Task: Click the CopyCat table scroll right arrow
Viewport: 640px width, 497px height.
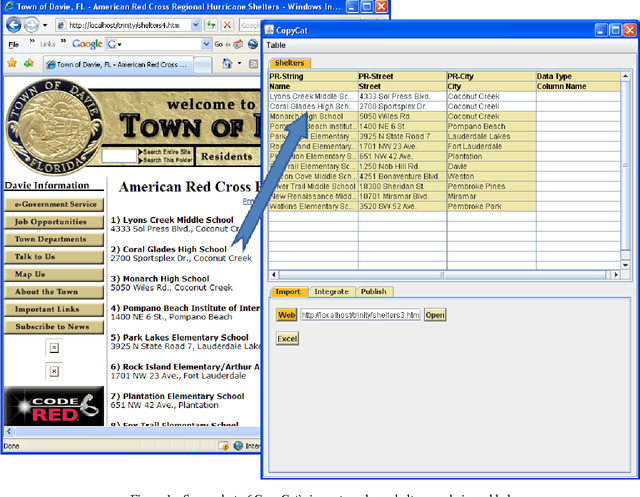Action: (616, 275)
